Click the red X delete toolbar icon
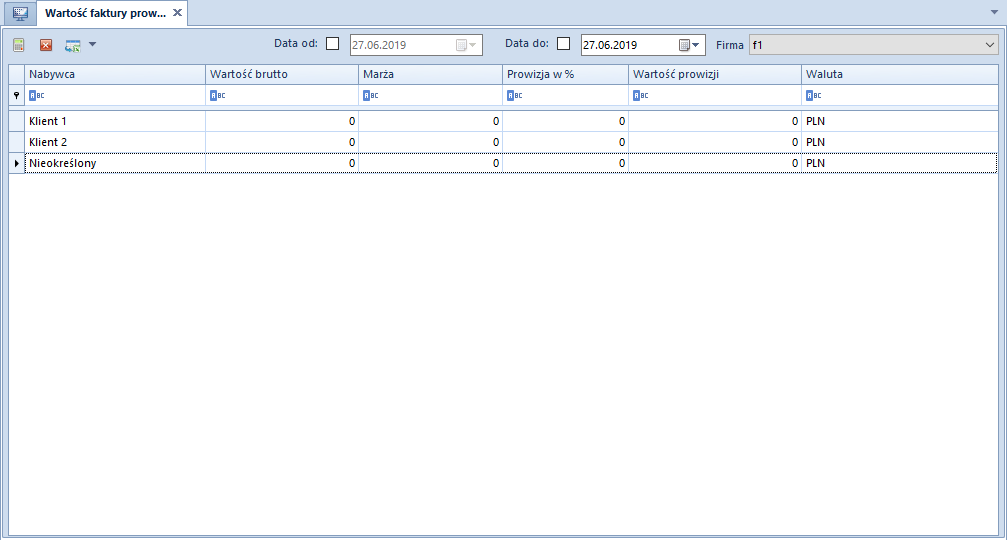This screenshot has height=540, width=1007. coord(46,45)
